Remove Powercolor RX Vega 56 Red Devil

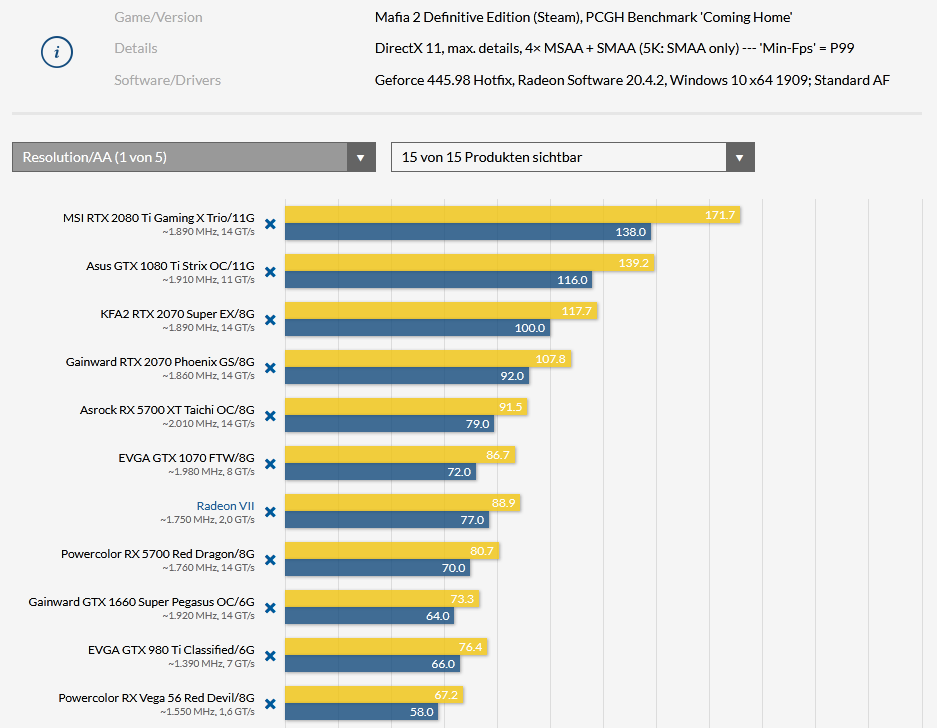pos(271,704)
